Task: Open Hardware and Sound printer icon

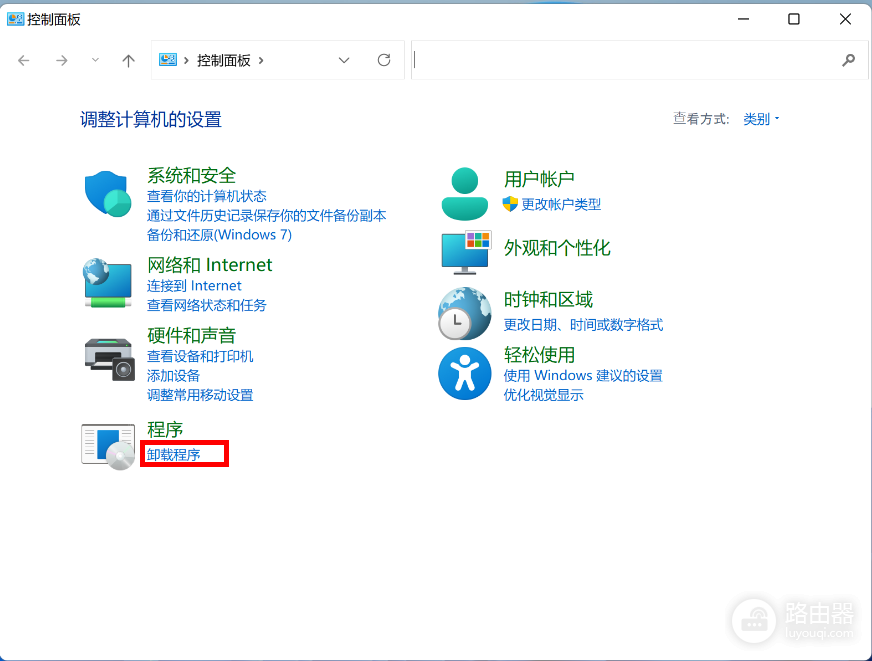Action: 110,359
